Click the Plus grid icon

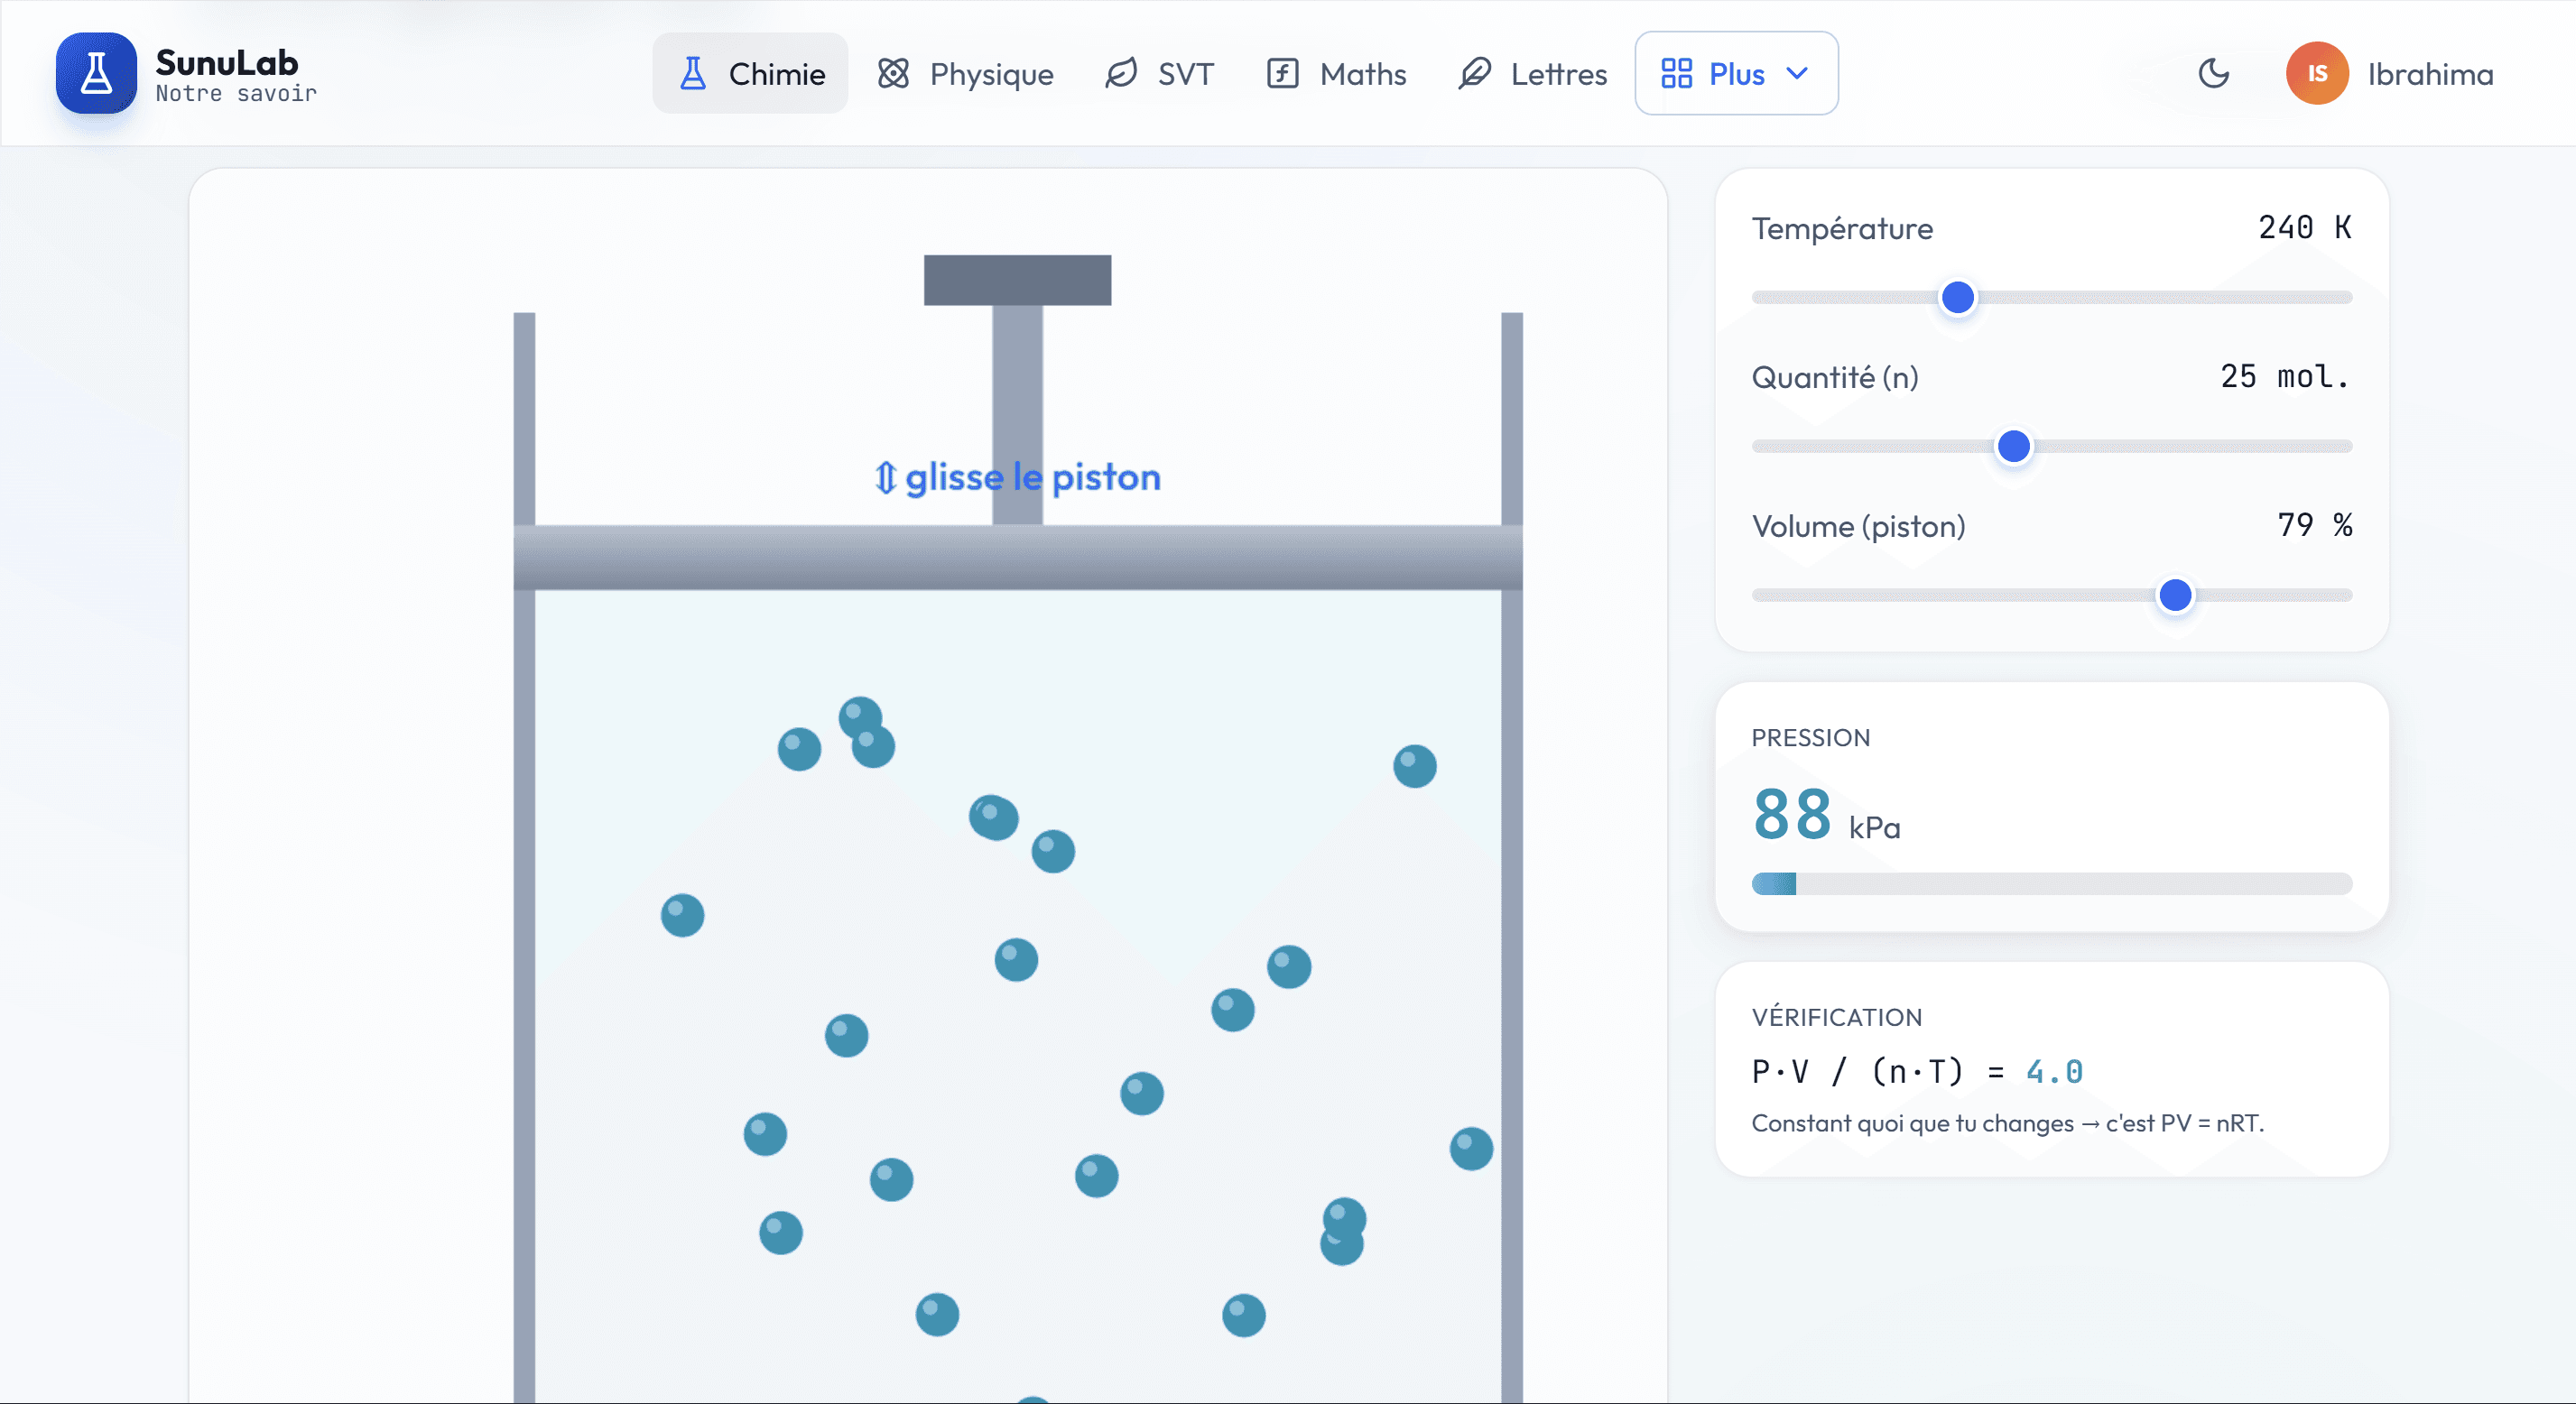1676,74
